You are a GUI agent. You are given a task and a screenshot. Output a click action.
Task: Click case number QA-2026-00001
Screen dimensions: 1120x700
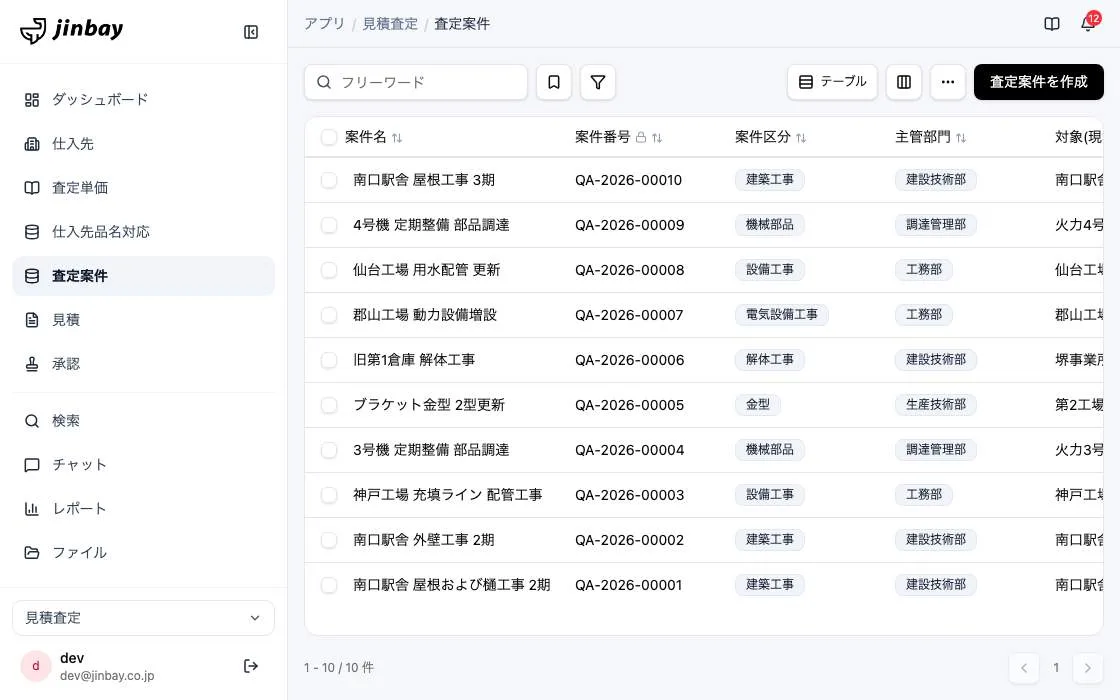[x=629, y=585]
